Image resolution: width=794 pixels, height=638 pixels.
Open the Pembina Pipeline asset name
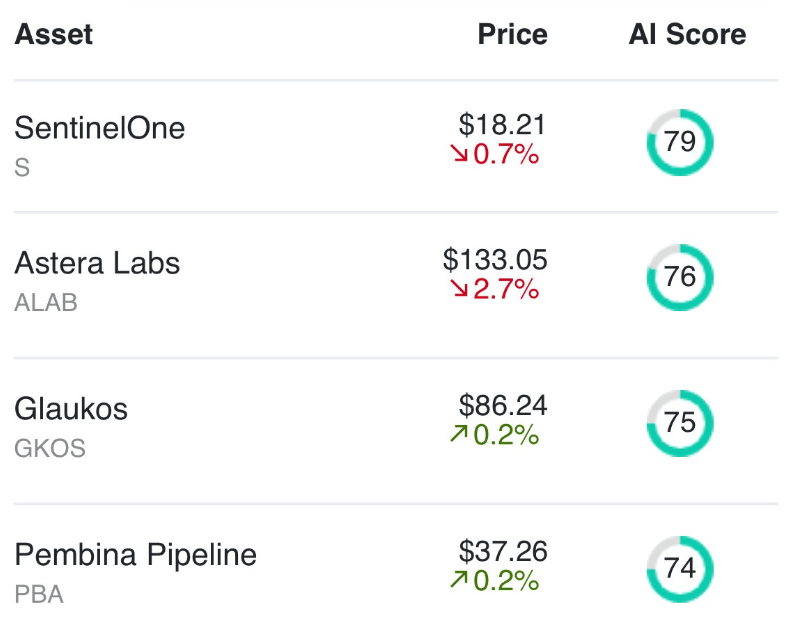coord(135,555)
